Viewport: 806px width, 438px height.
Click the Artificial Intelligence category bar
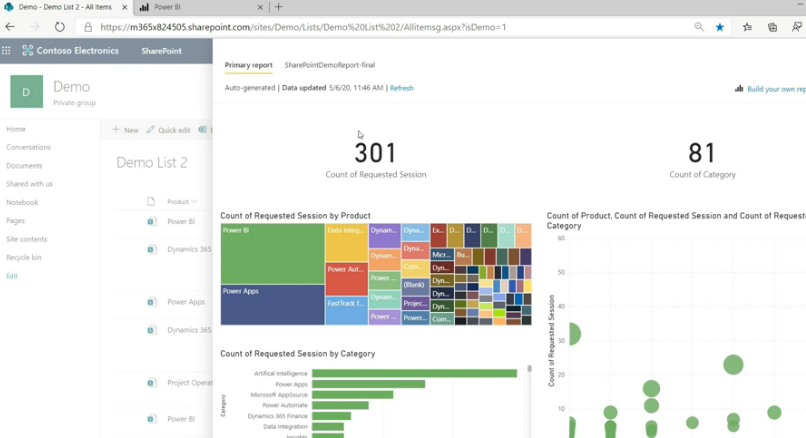click(414, 373)
